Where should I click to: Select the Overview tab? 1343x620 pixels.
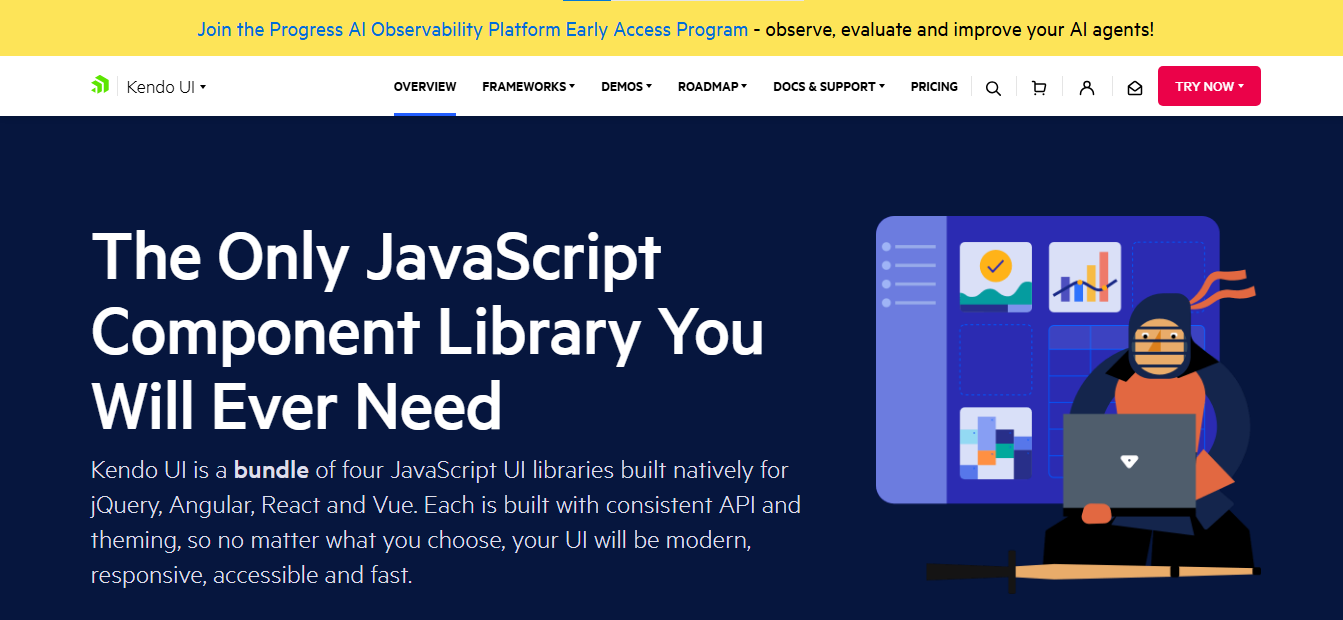(425, 87)
